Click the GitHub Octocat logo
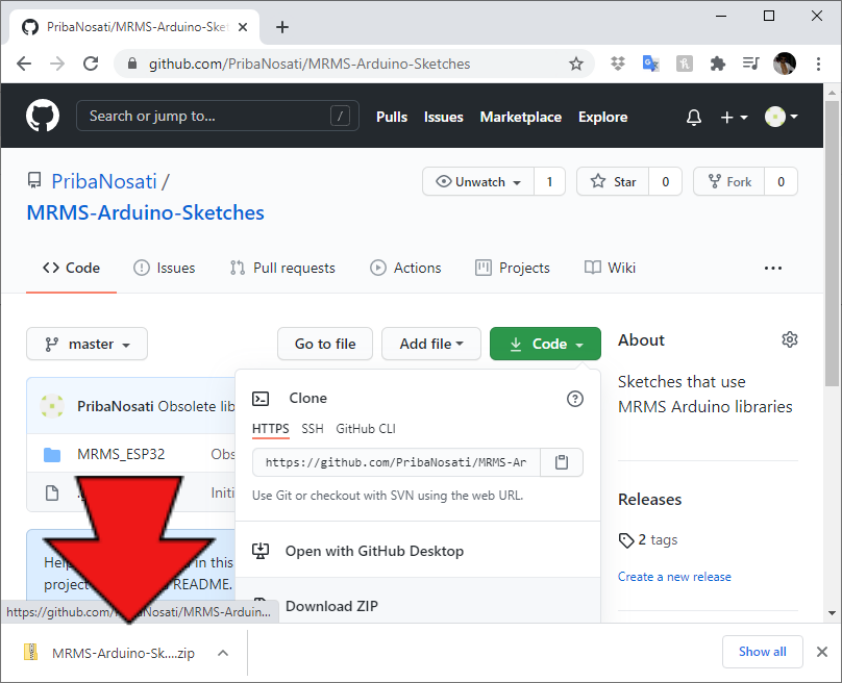Screen dimensions: 842x683 coord(43,116)
